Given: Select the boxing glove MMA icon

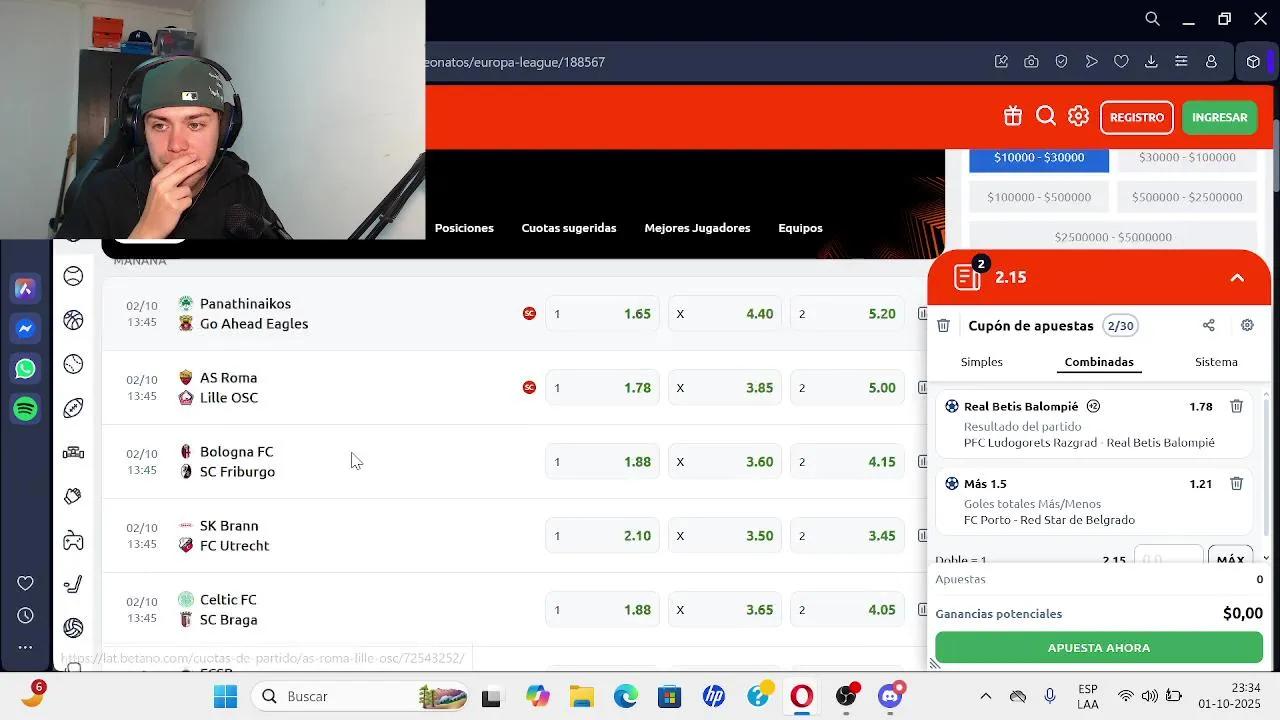Looking at the screenshot, I should [73, 496].
